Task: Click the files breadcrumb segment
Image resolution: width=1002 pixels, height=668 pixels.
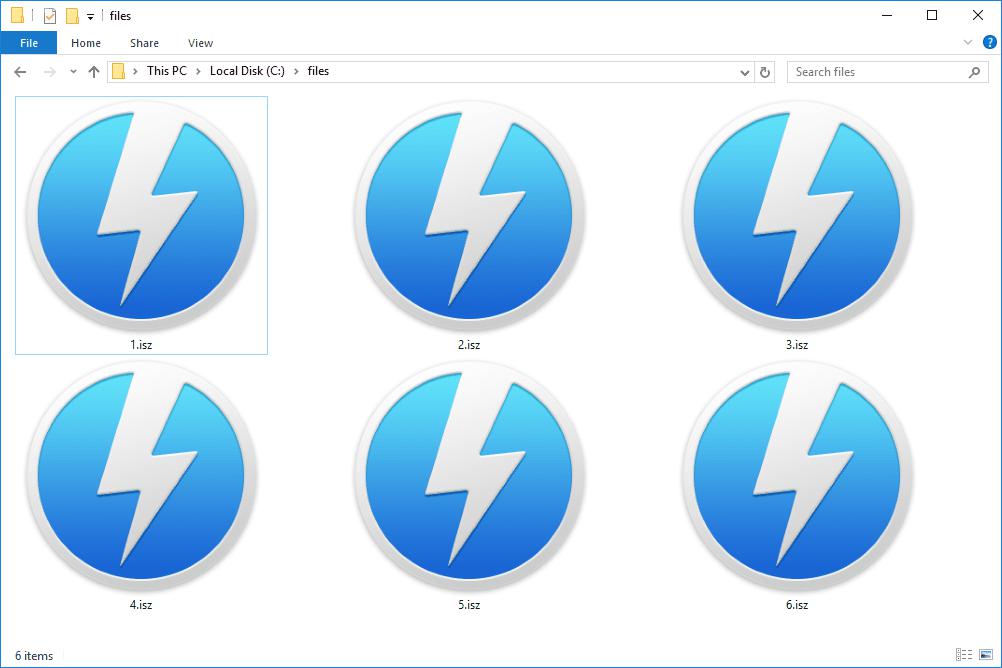Action: (x=318, y=71)
